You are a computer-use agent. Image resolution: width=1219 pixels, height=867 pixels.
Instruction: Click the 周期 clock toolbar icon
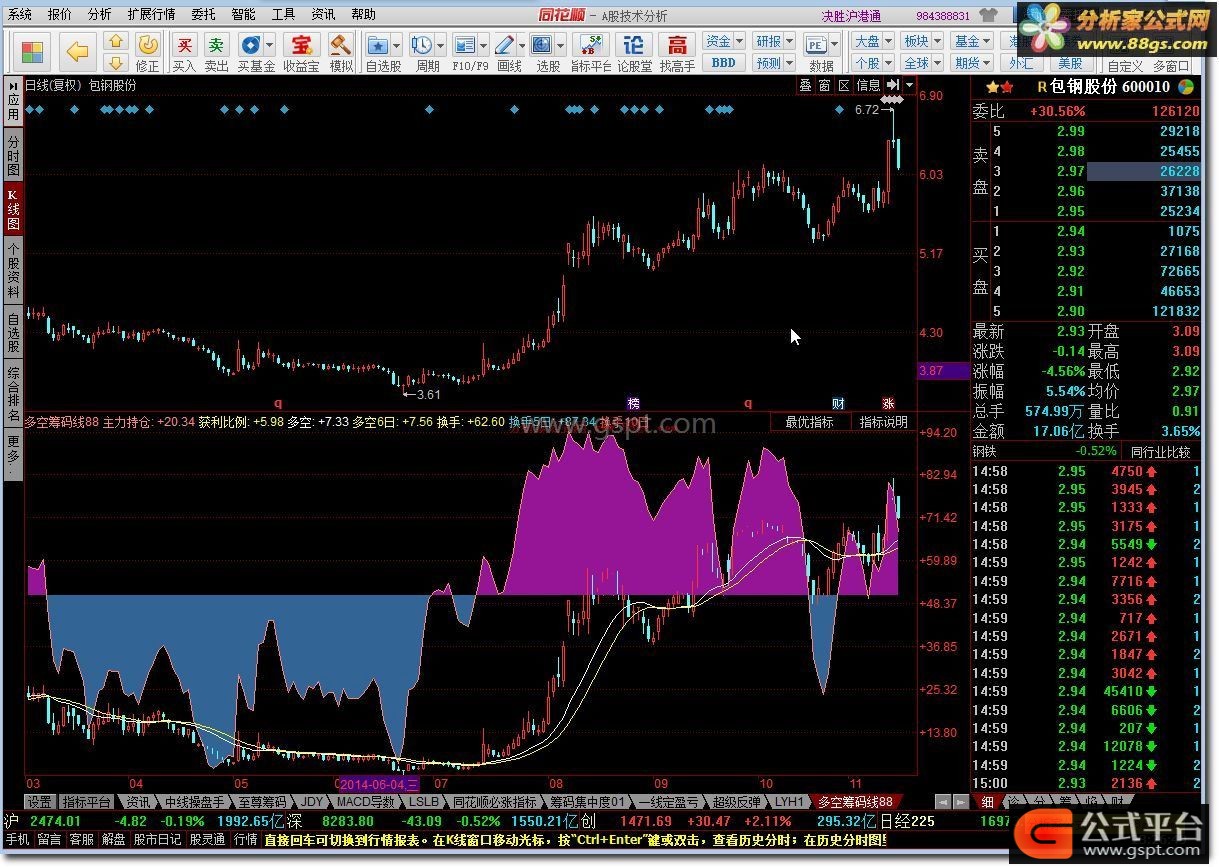pyautogui.click(x=427, y=52)
